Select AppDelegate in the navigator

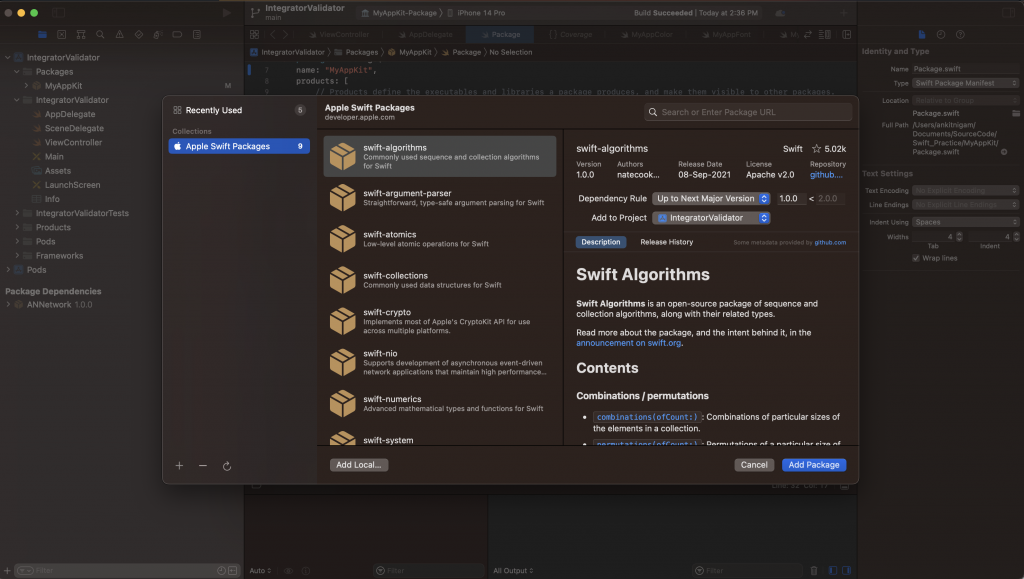point(70,114)
